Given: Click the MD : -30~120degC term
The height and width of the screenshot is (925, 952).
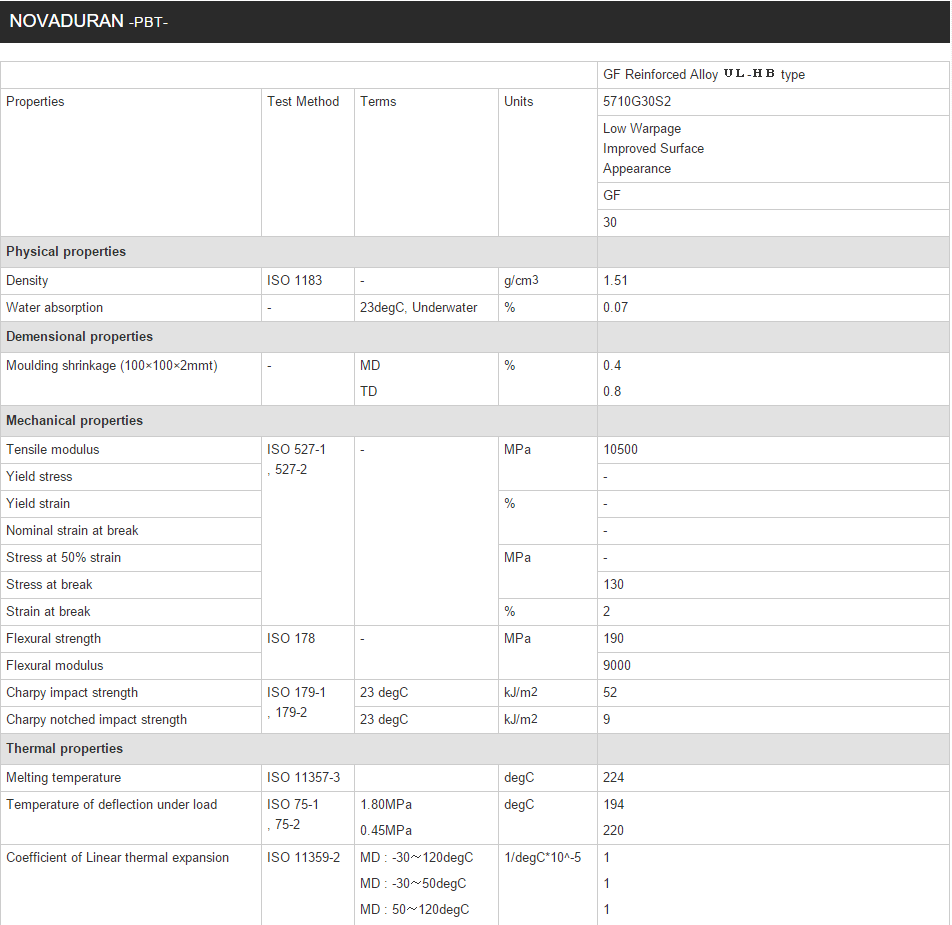Looking at the screenshot, I should 416,858.
